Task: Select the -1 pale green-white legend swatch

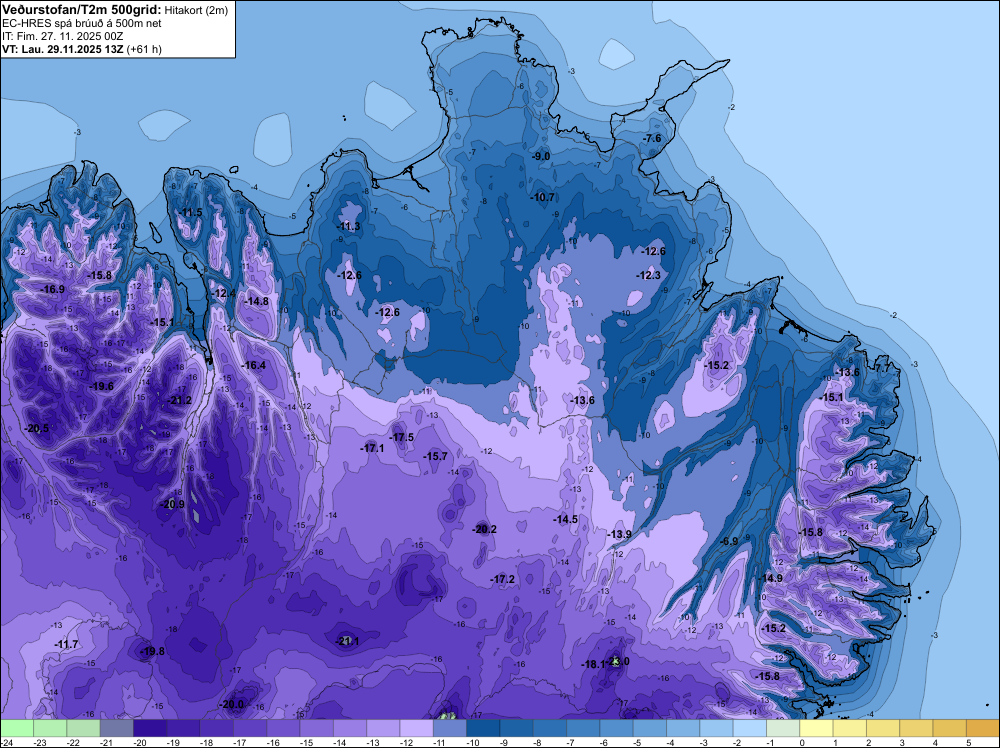Action: (783, 728)
